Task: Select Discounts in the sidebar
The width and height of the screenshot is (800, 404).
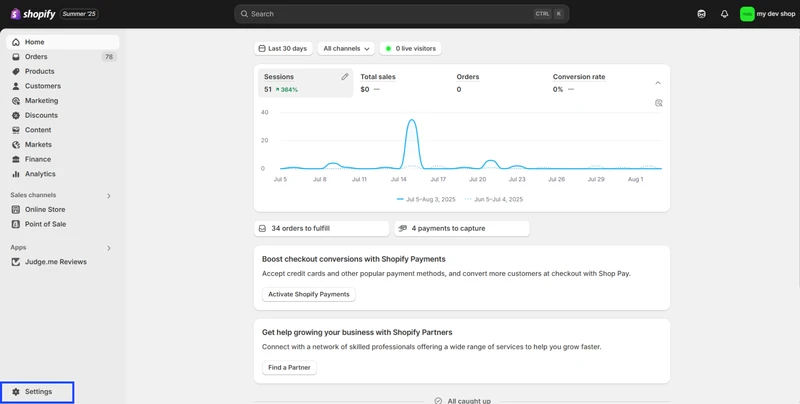Action: [63, 115]
